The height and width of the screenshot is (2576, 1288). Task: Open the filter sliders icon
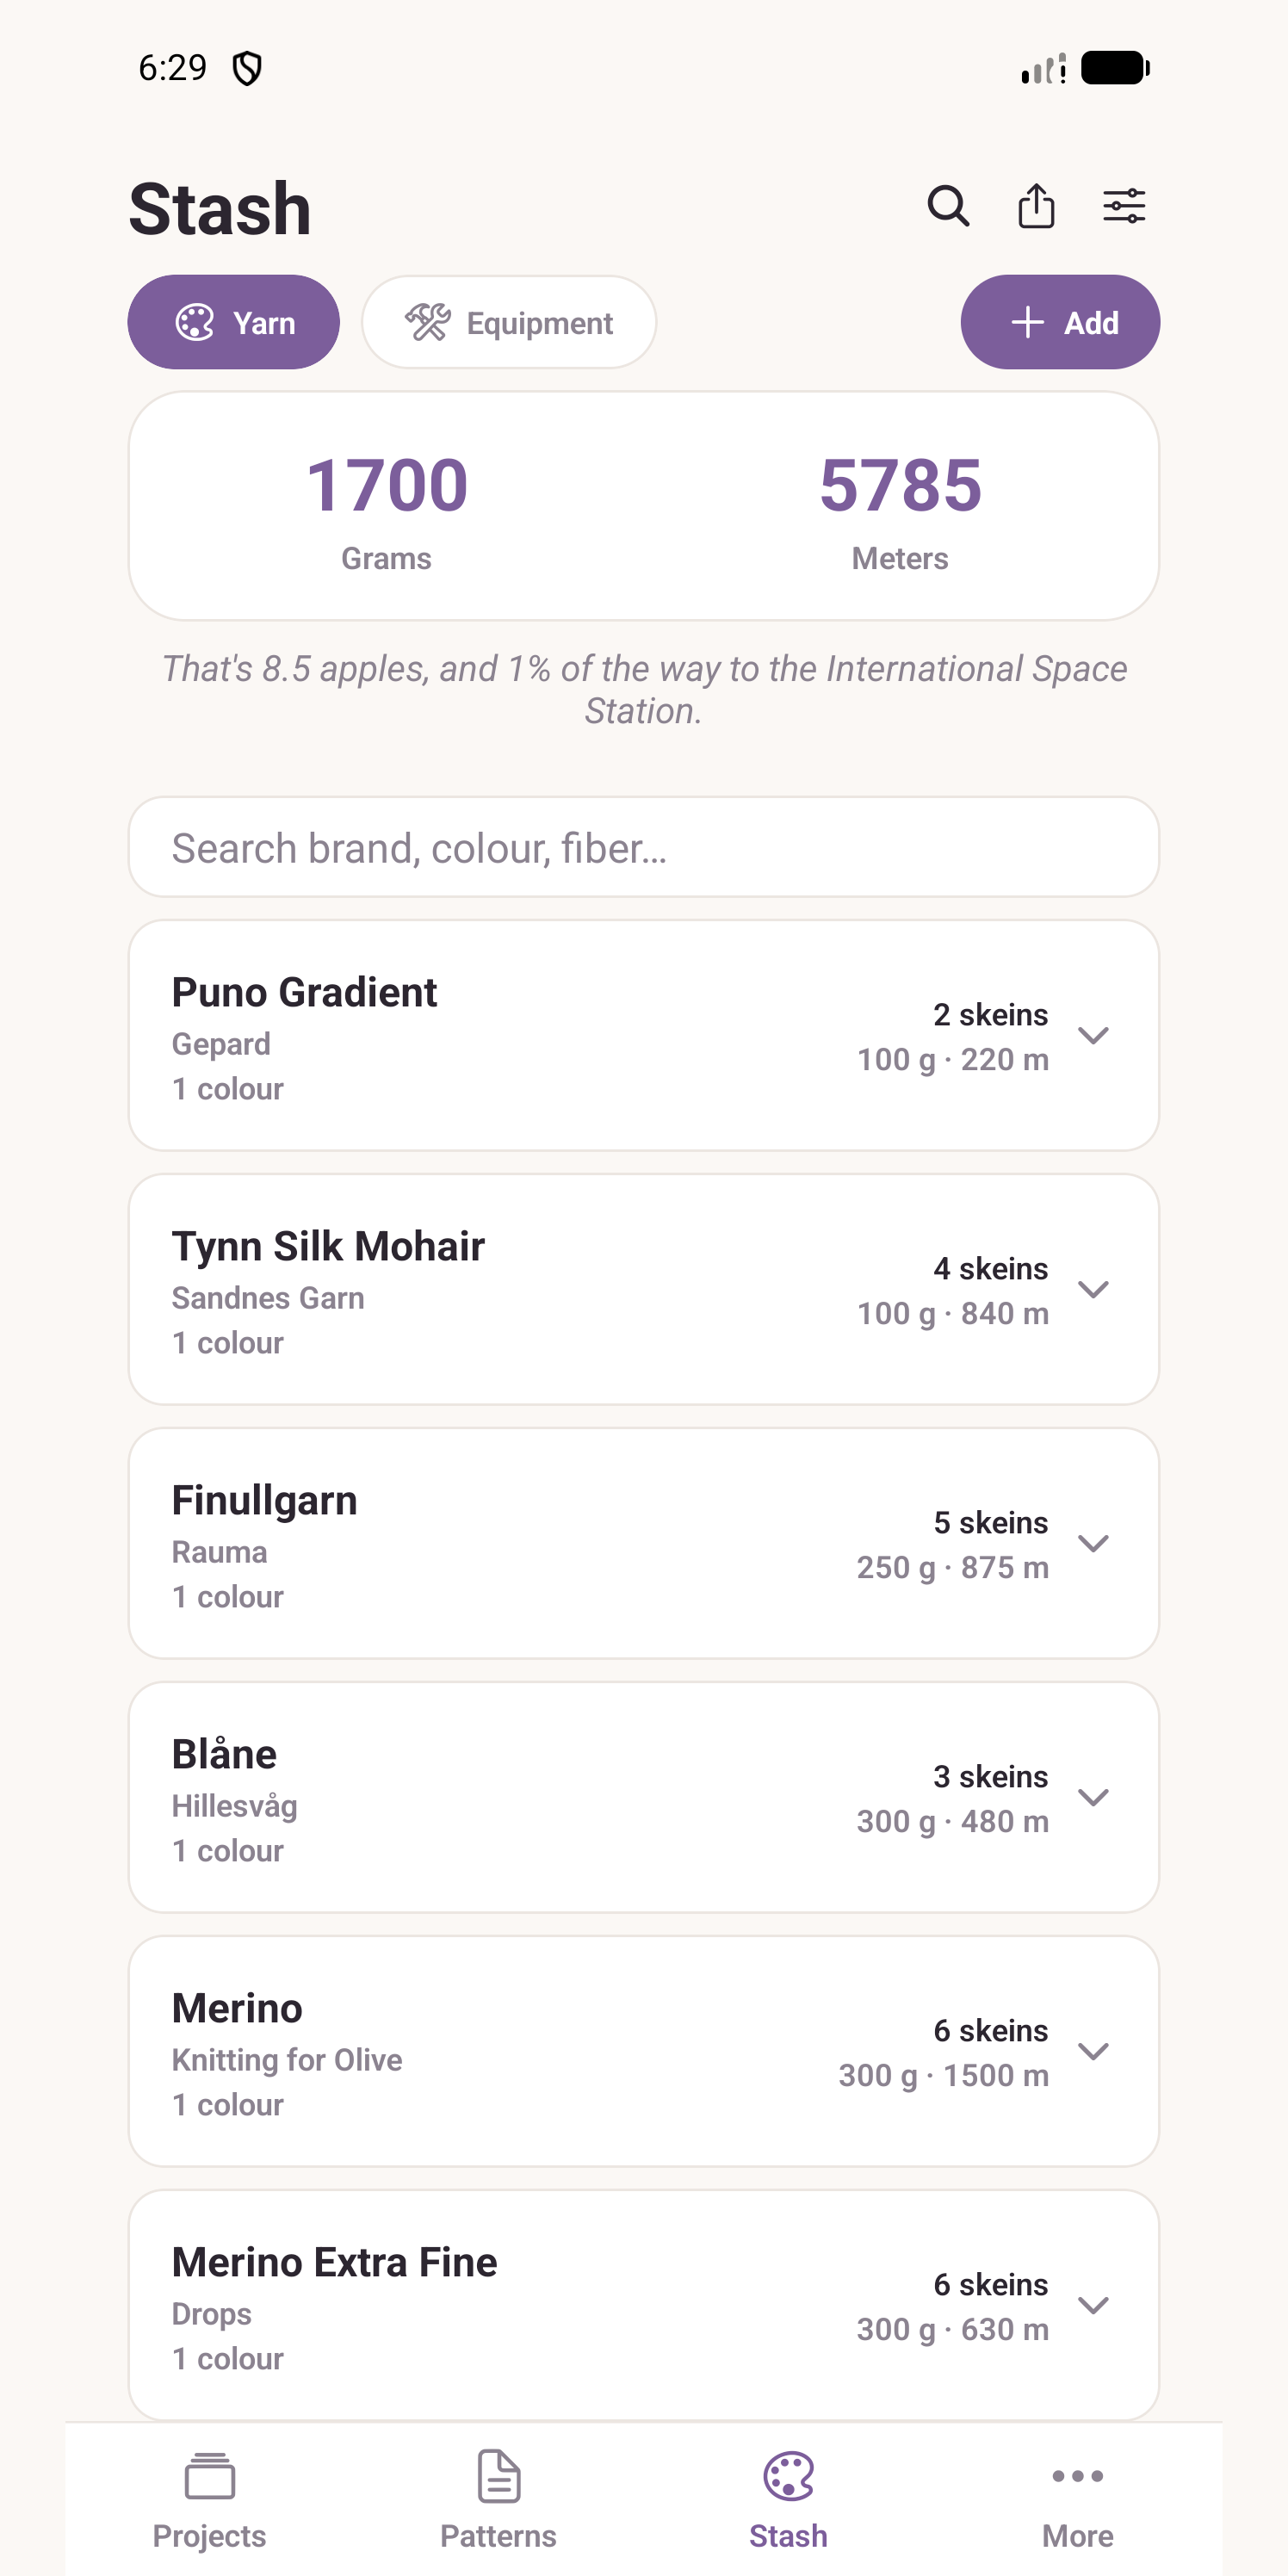click(1124, 207)
